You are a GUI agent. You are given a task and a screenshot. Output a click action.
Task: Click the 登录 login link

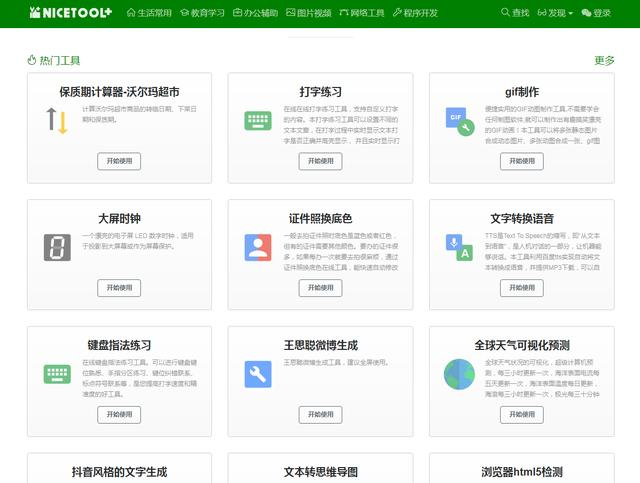coord(596,13)
